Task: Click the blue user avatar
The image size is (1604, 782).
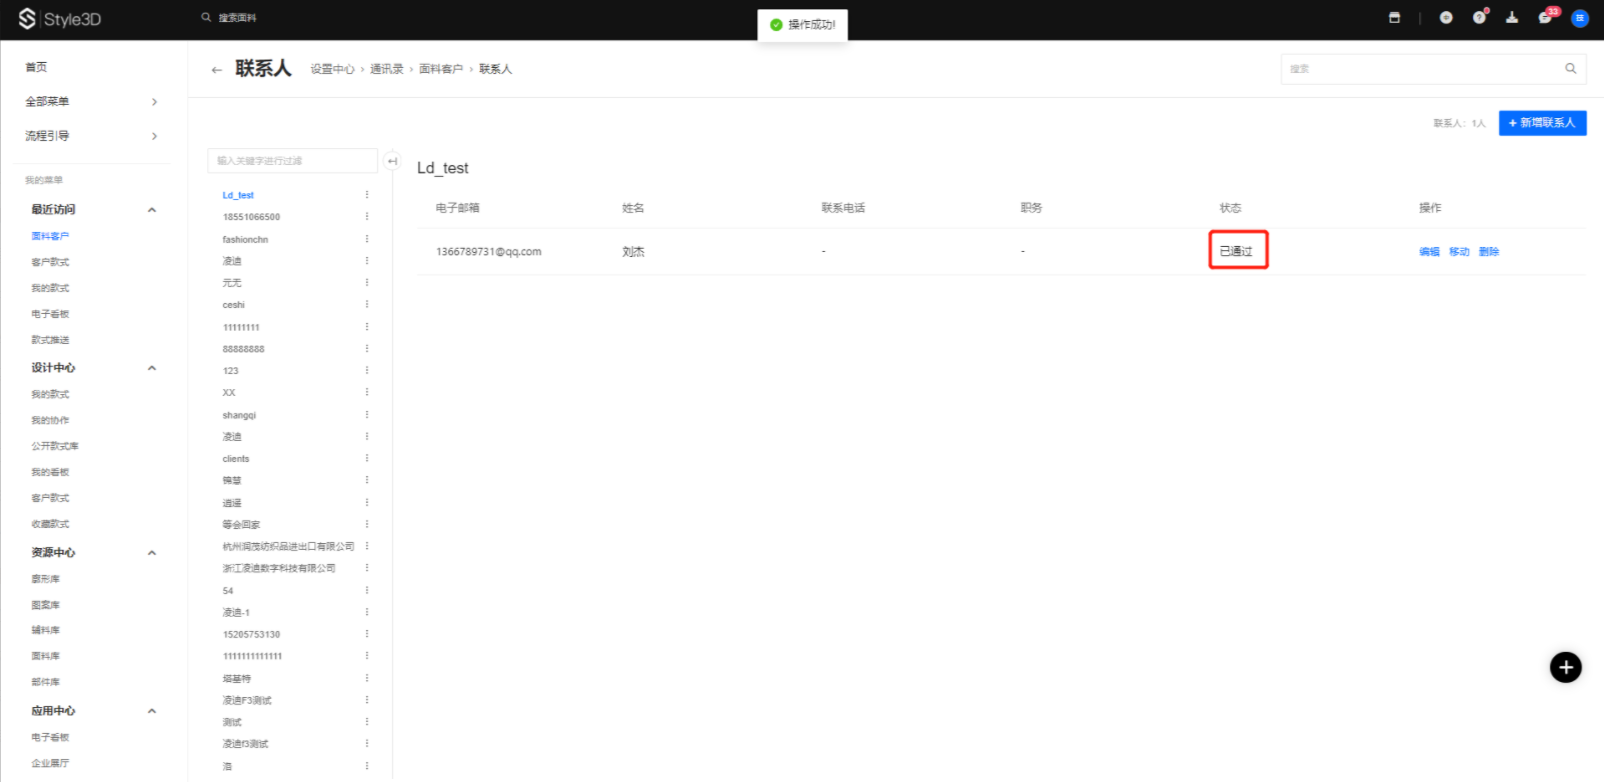Action: (x=1580, y=18)
